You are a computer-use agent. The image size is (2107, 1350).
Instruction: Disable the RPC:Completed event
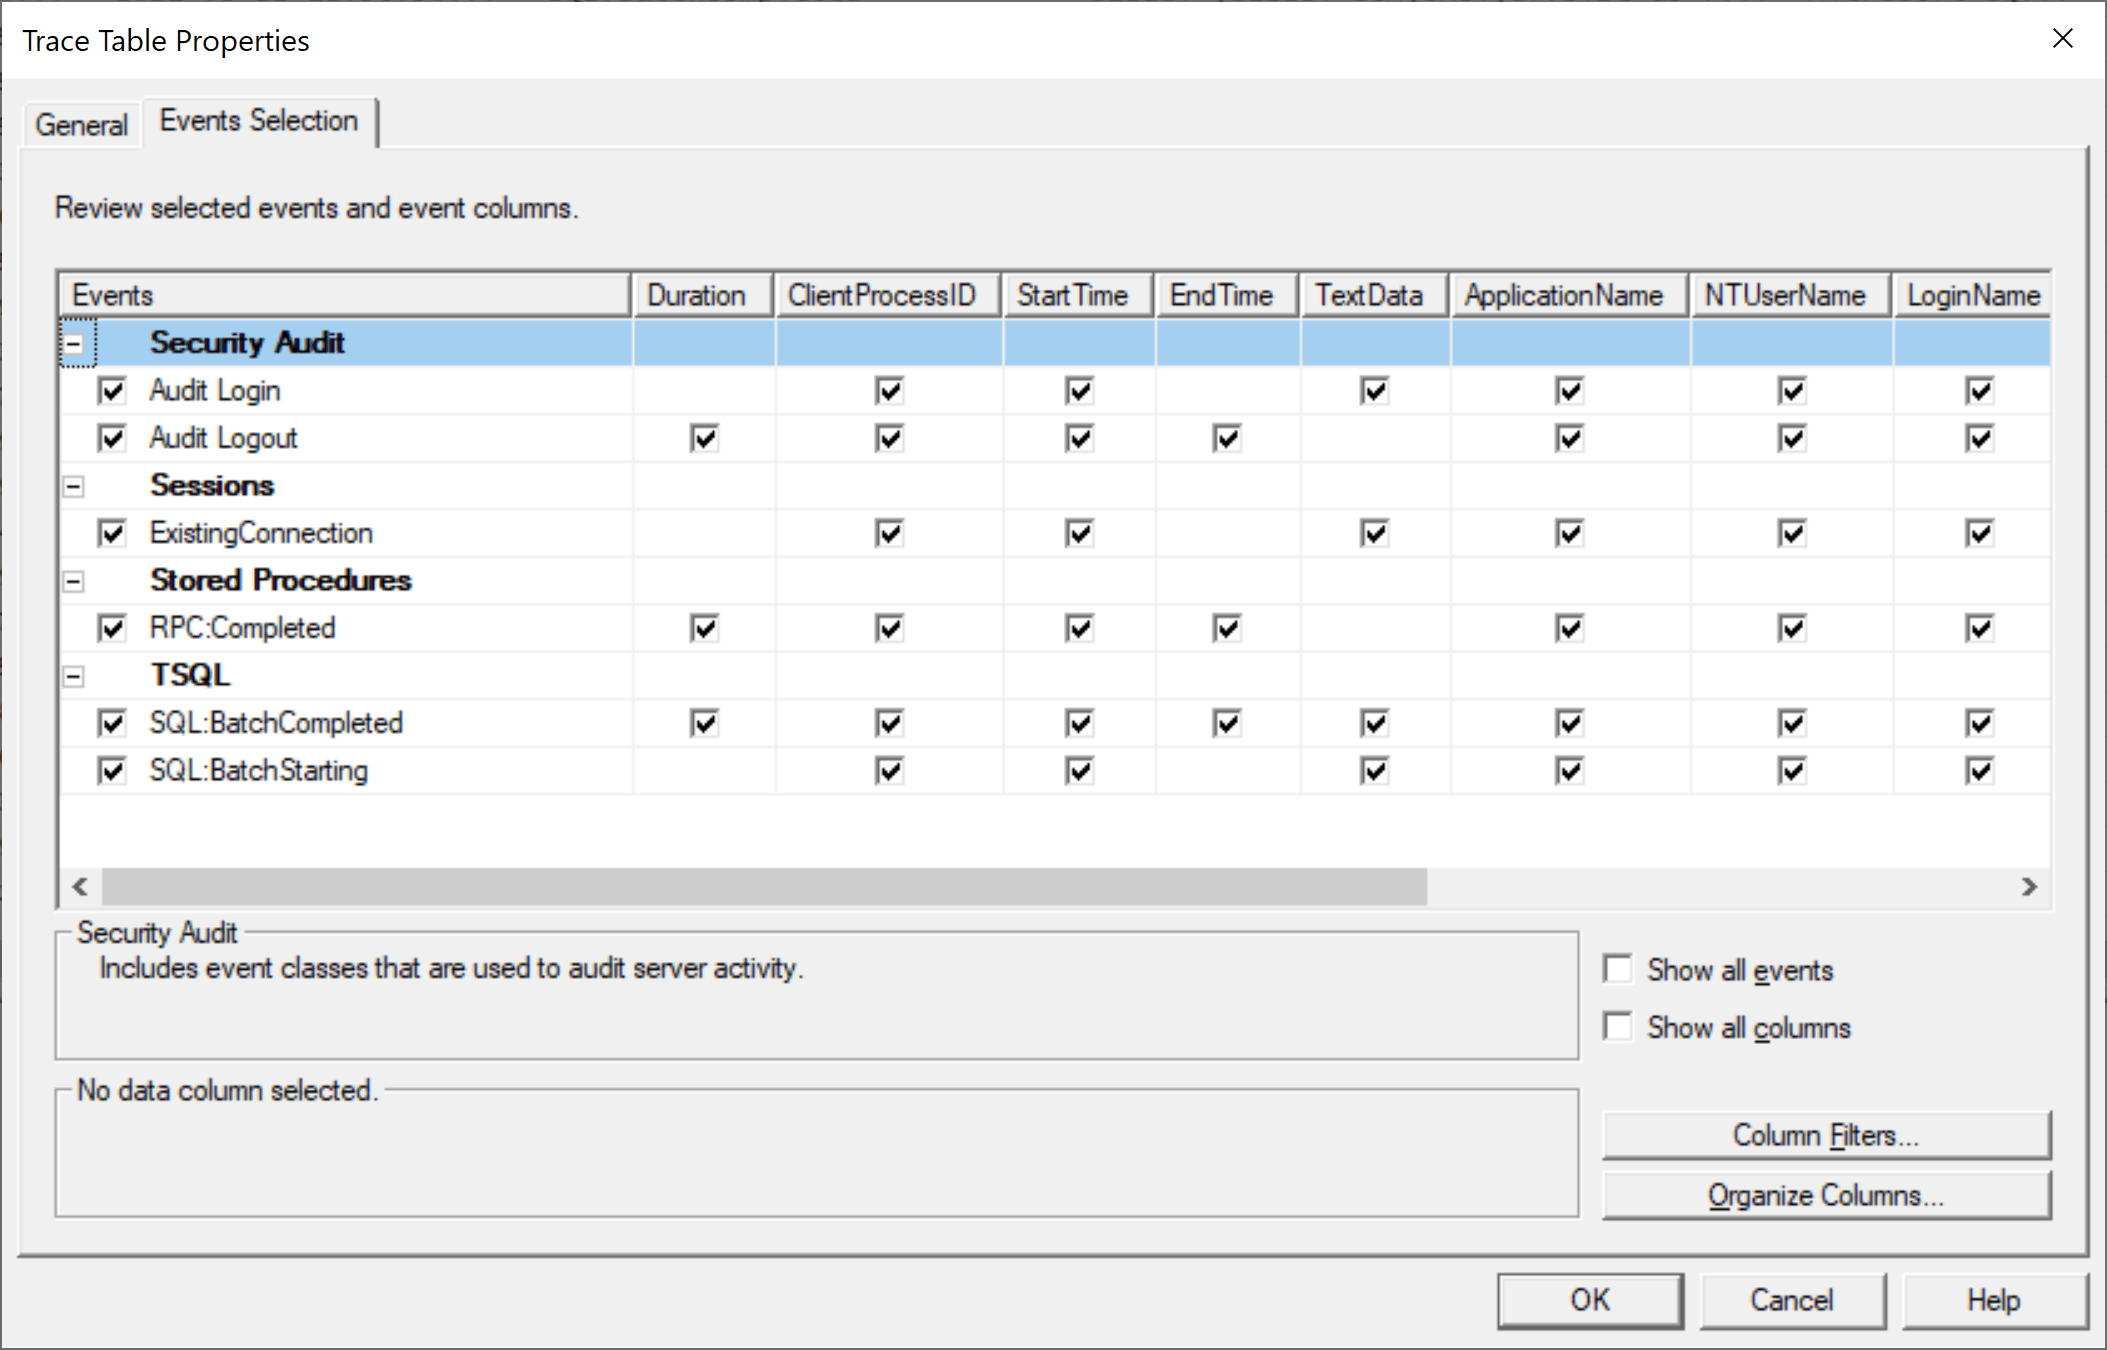click(112, 628)
